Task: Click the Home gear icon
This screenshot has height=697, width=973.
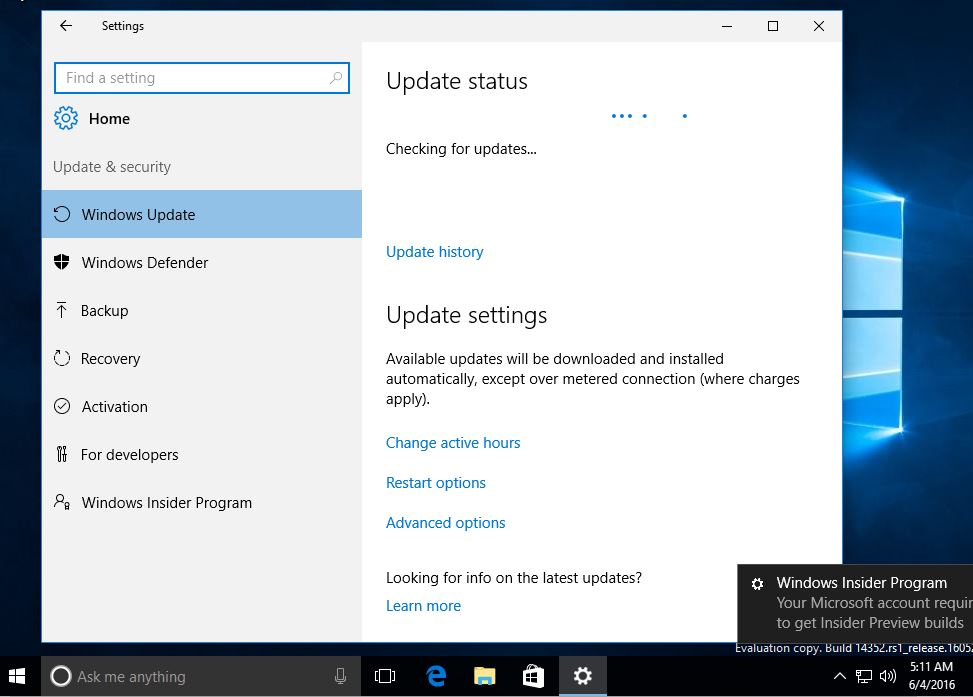Action: (x=66, y=118)
